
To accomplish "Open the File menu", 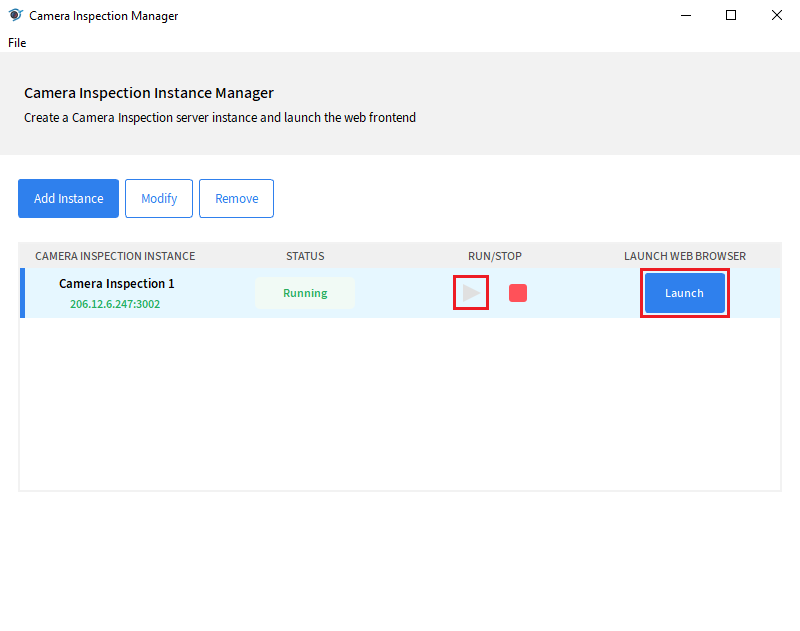I will click(x=17, y=43).
